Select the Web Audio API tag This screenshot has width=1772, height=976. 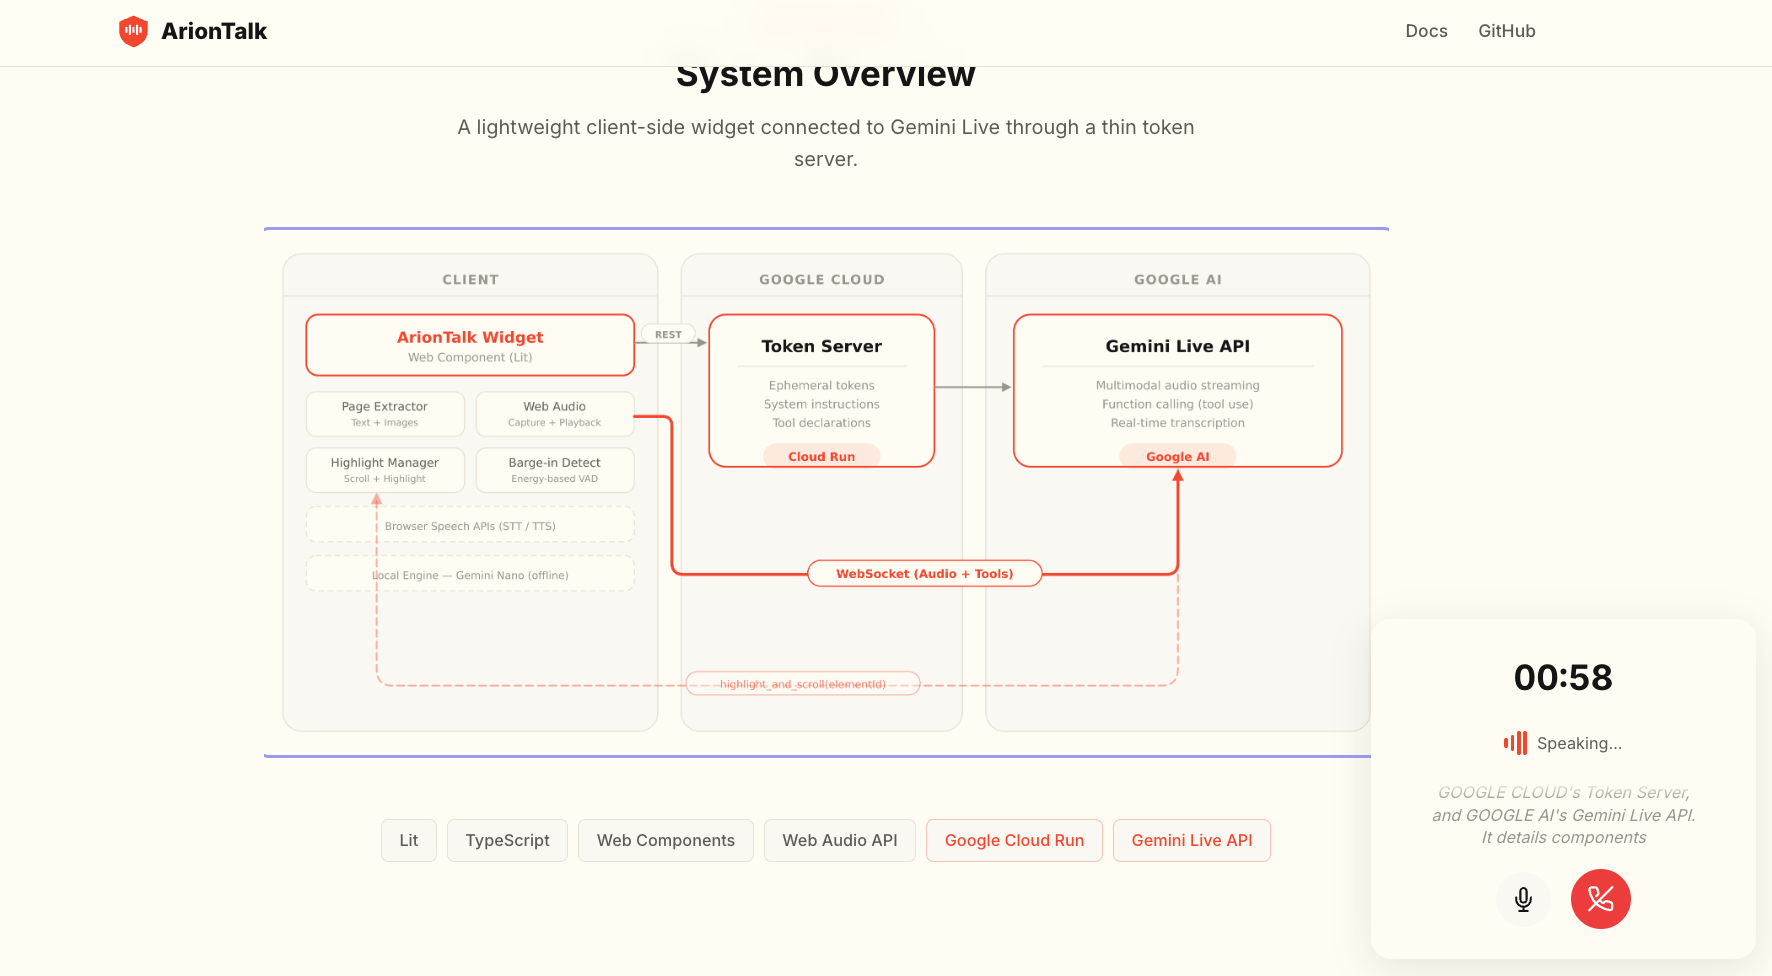[x=840, y=840]
